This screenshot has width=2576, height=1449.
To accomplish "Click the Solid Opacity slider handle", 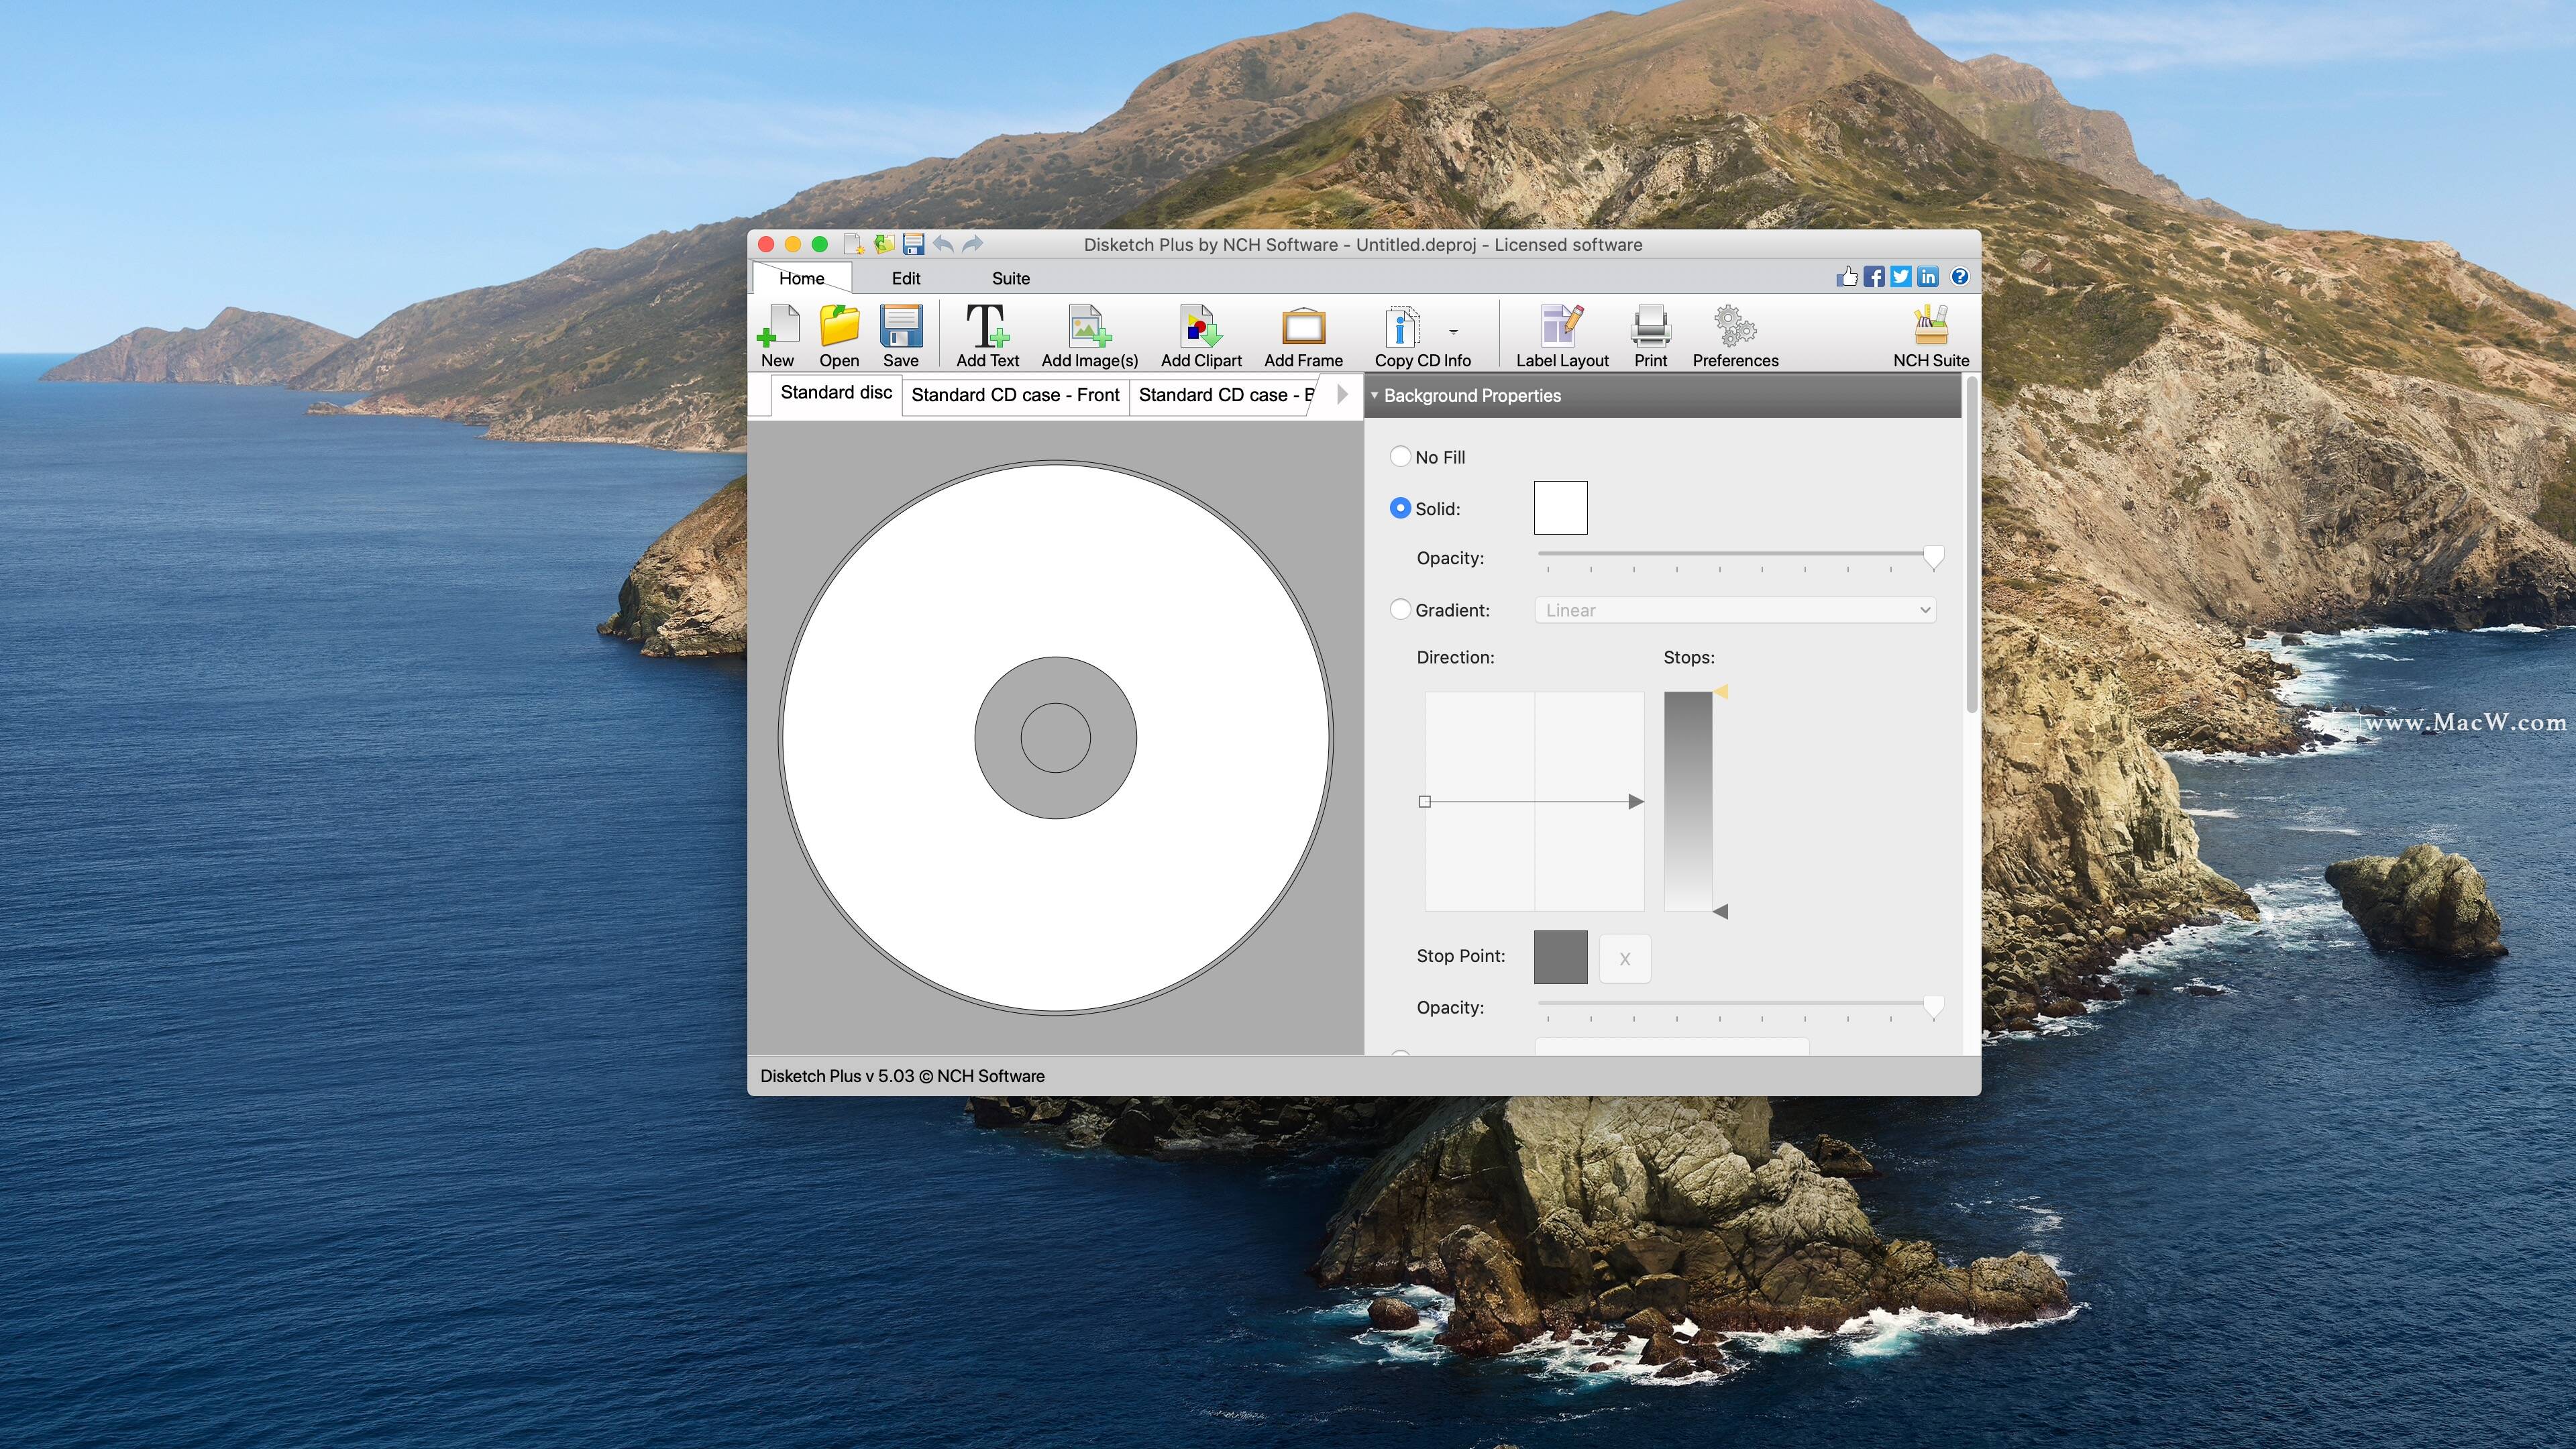I will click(1934, 558).
